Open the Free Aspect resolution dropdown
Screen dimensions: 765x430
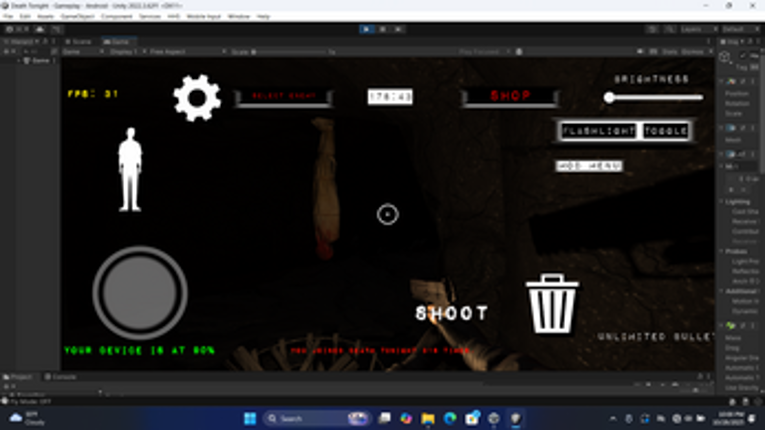[187, 52]
